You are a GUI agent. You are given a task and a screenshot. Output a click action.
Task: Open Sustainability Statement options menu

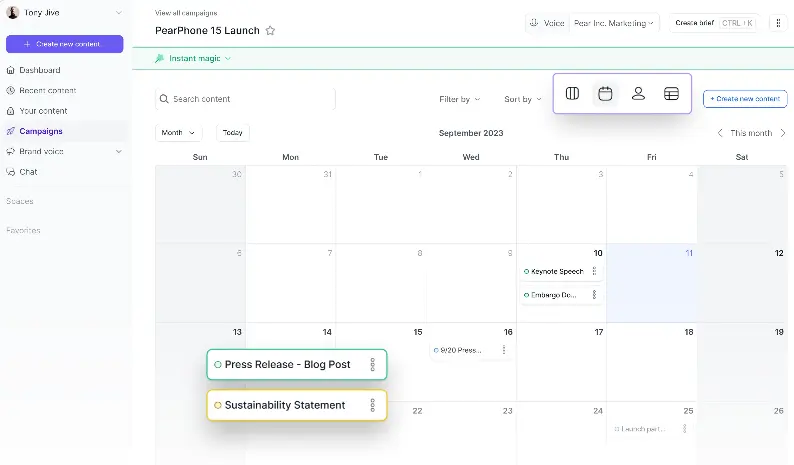point(372,405)
